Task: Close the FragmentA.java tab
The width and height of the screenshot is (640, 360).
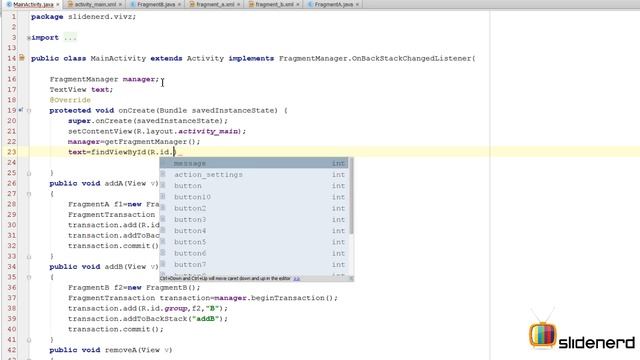Action: pyautogui.click(x=357, y=4)
